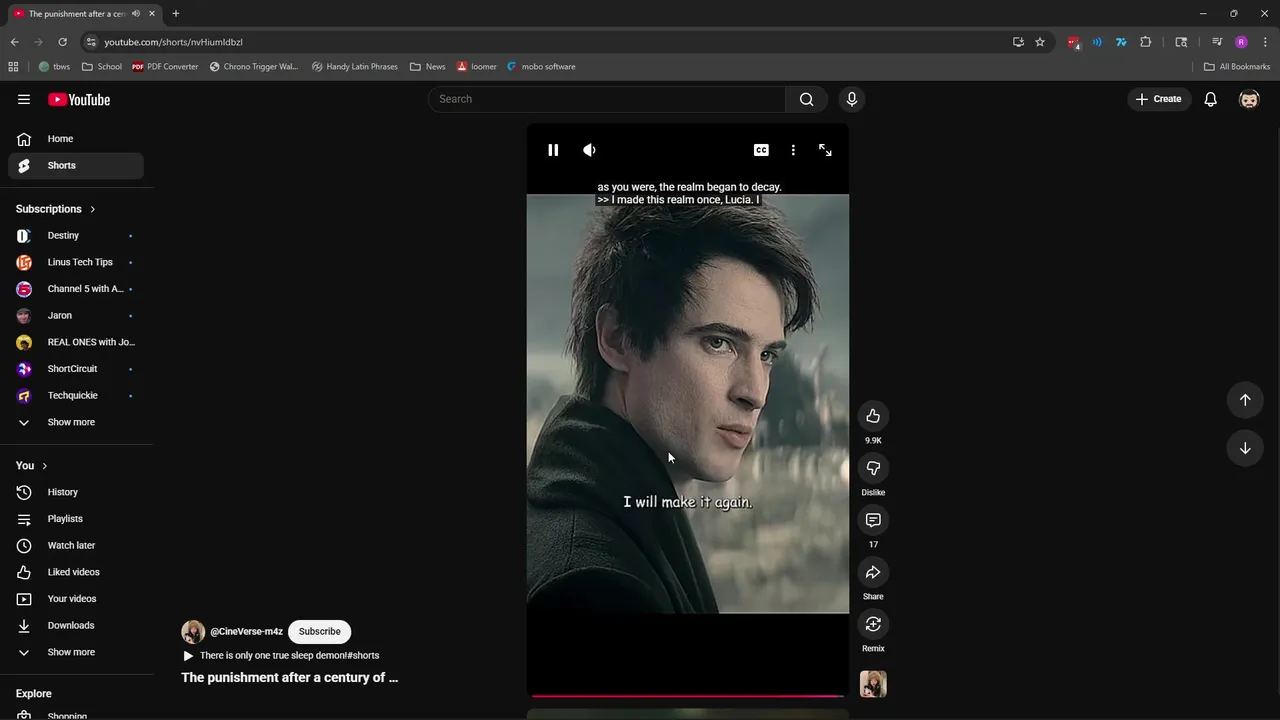Bookmark this page with the star icon

click(x=1040, y=42)
